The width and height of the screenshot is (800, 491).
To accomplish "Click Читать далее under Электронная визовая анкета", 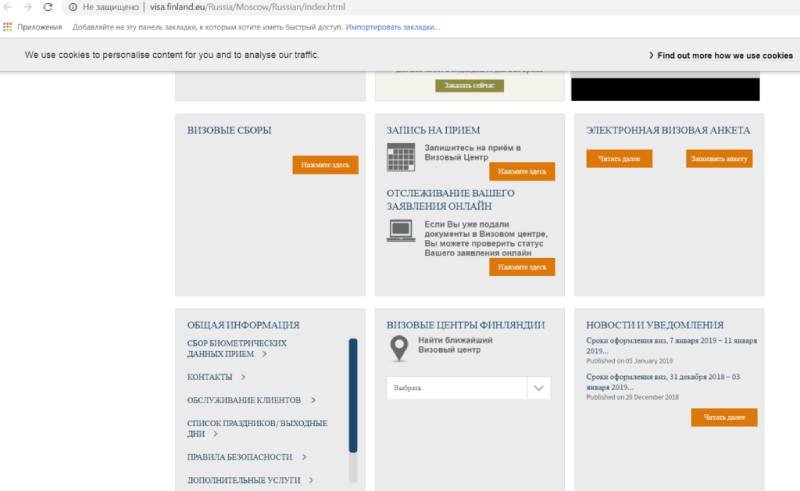I will [619, 159].
